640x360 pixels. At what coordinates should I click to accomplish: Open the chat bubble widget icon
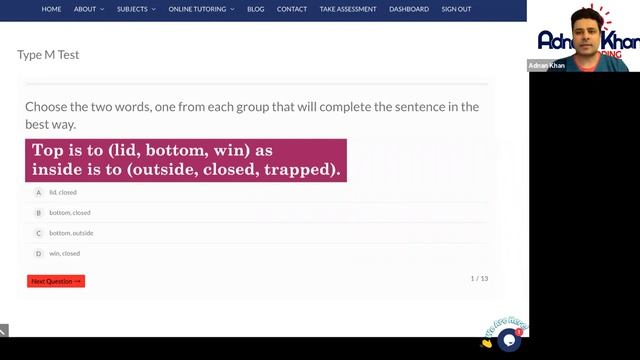(x=509, y=340)
